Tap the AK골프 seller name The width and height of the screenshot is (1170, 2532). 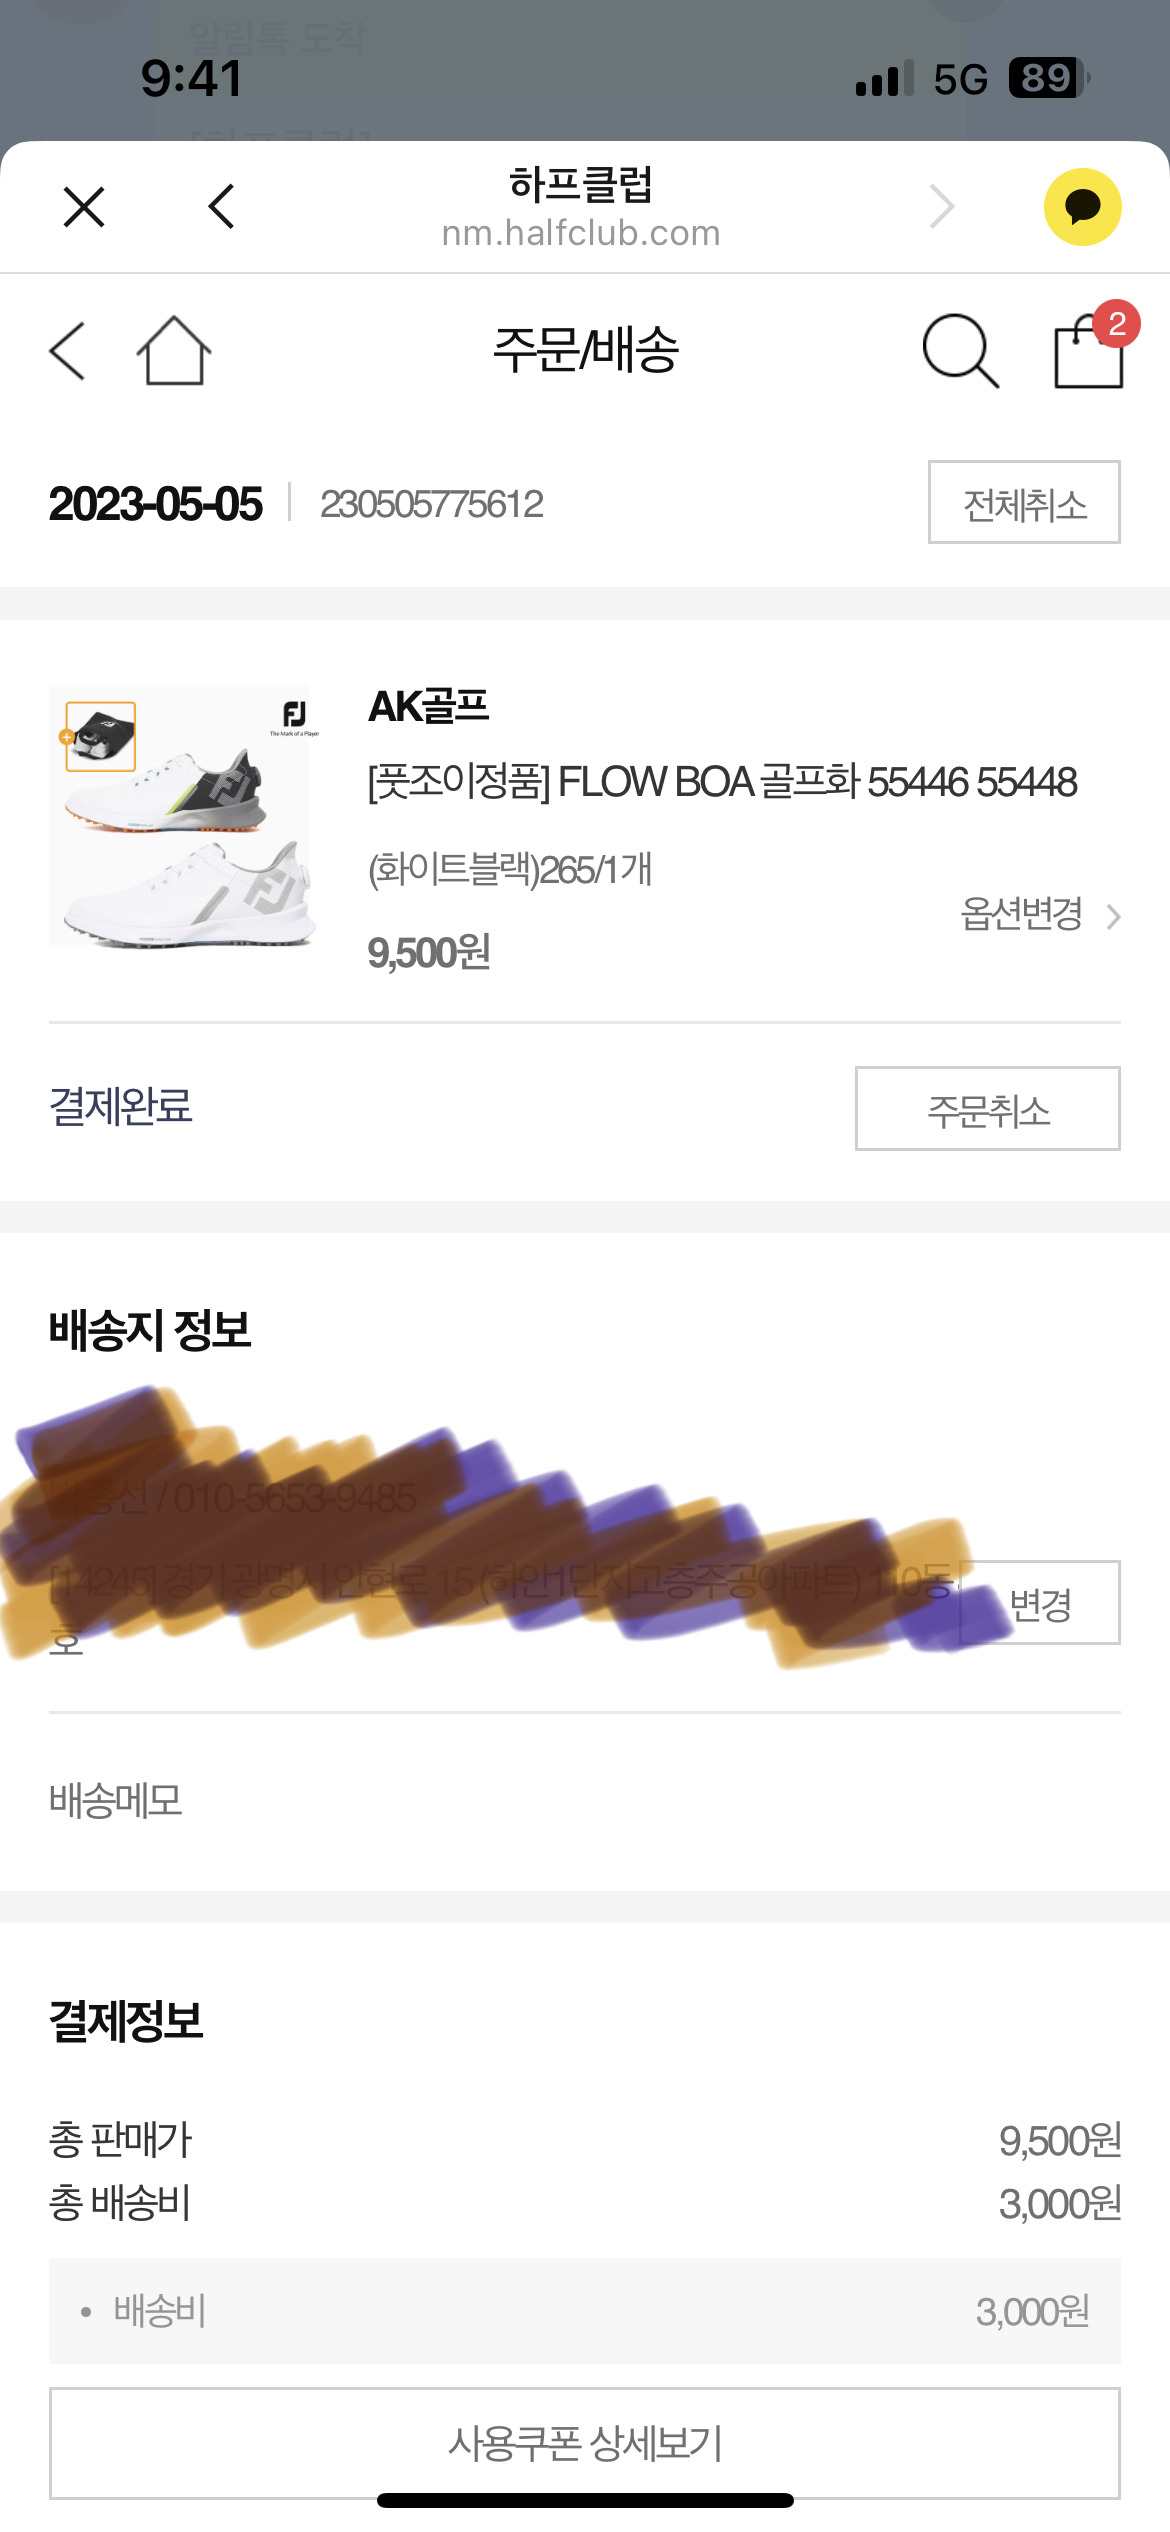click(x=428, y=707)
